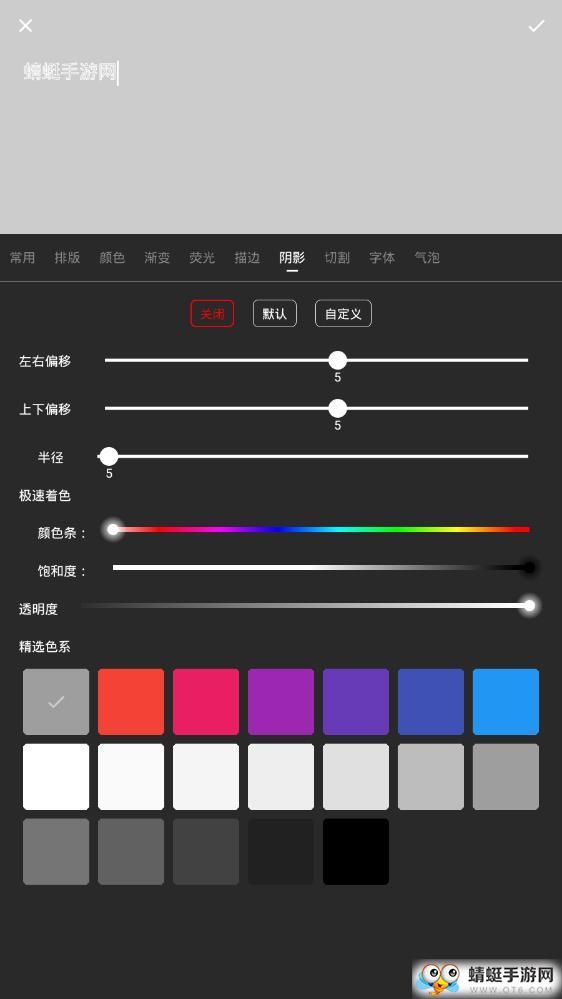This screenshot has width=562, height=999.
Task: Select the 默认 shadow option
Action: (x=275, y=313)
